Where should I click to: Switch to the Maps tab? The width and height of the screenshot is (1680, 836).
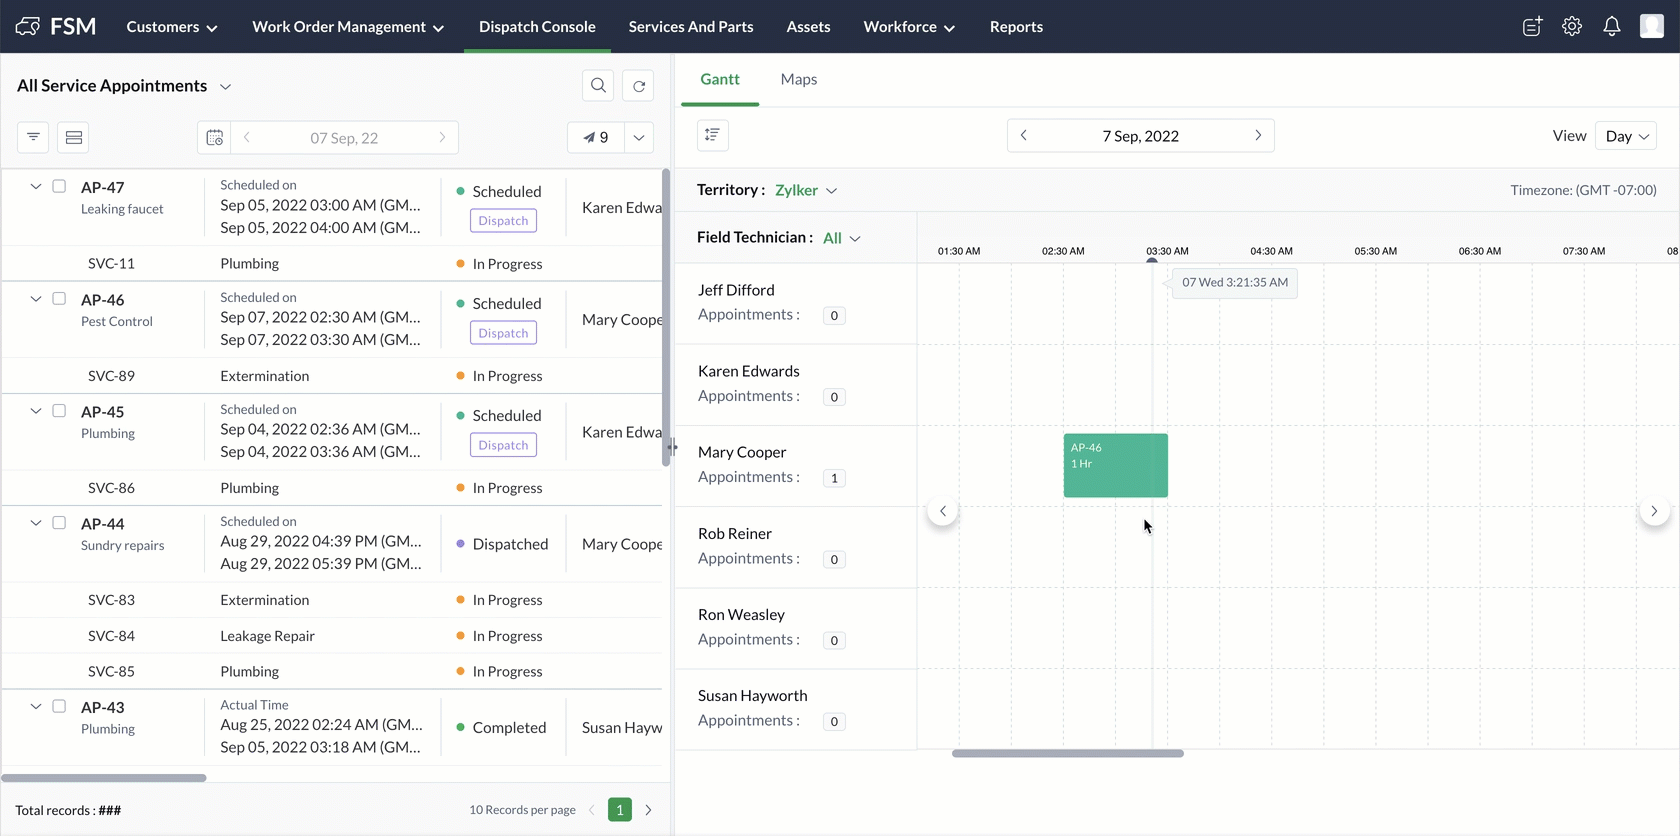(x=798, y=79)
